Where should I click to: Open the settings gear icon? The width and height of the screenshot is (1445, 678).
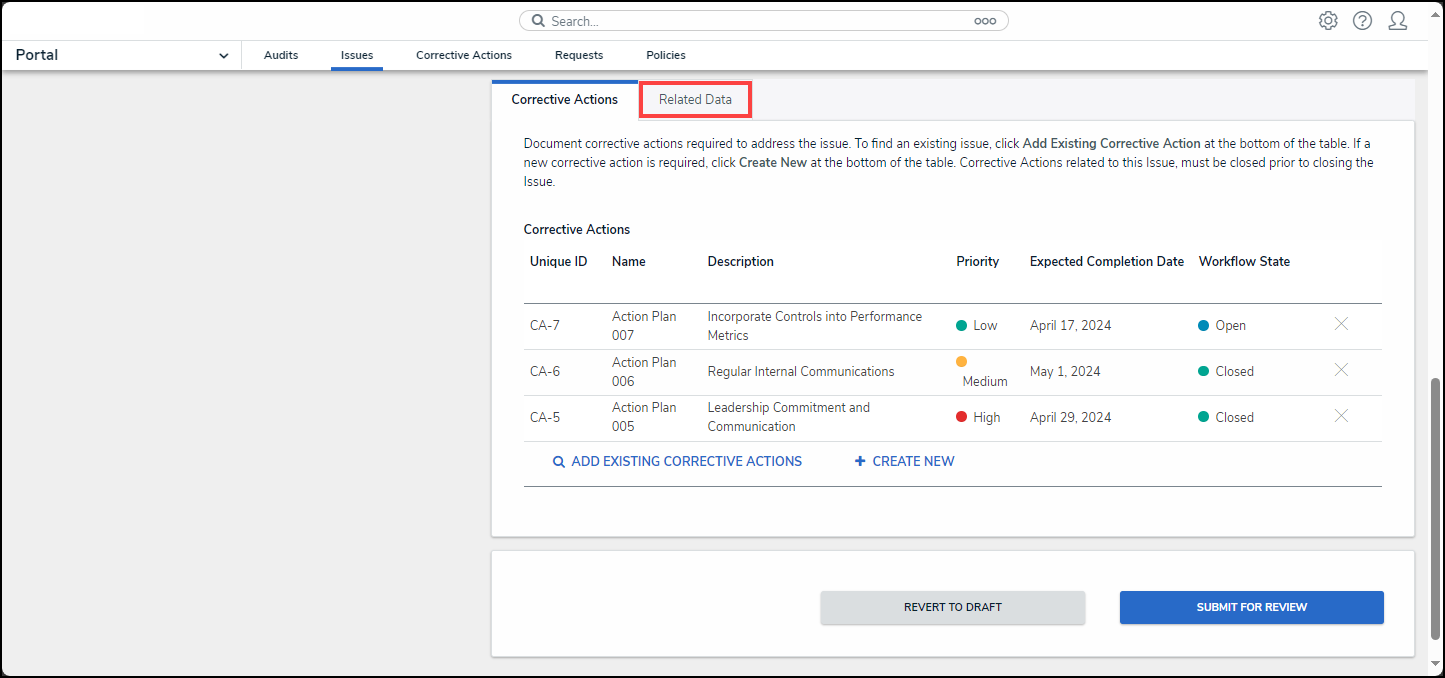pos(1327,21)
